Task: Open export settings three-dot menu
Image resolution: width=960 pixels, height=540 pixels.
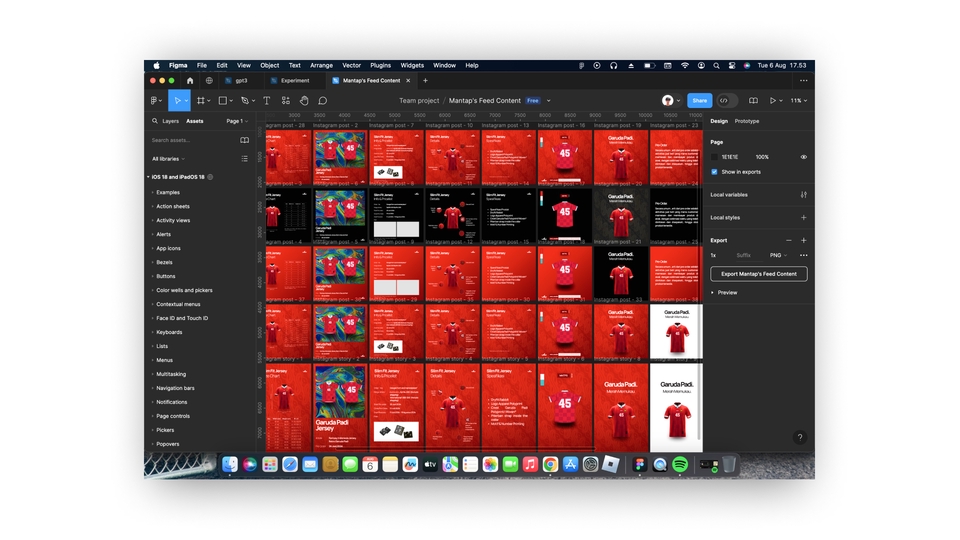Action: coord(803,255)
